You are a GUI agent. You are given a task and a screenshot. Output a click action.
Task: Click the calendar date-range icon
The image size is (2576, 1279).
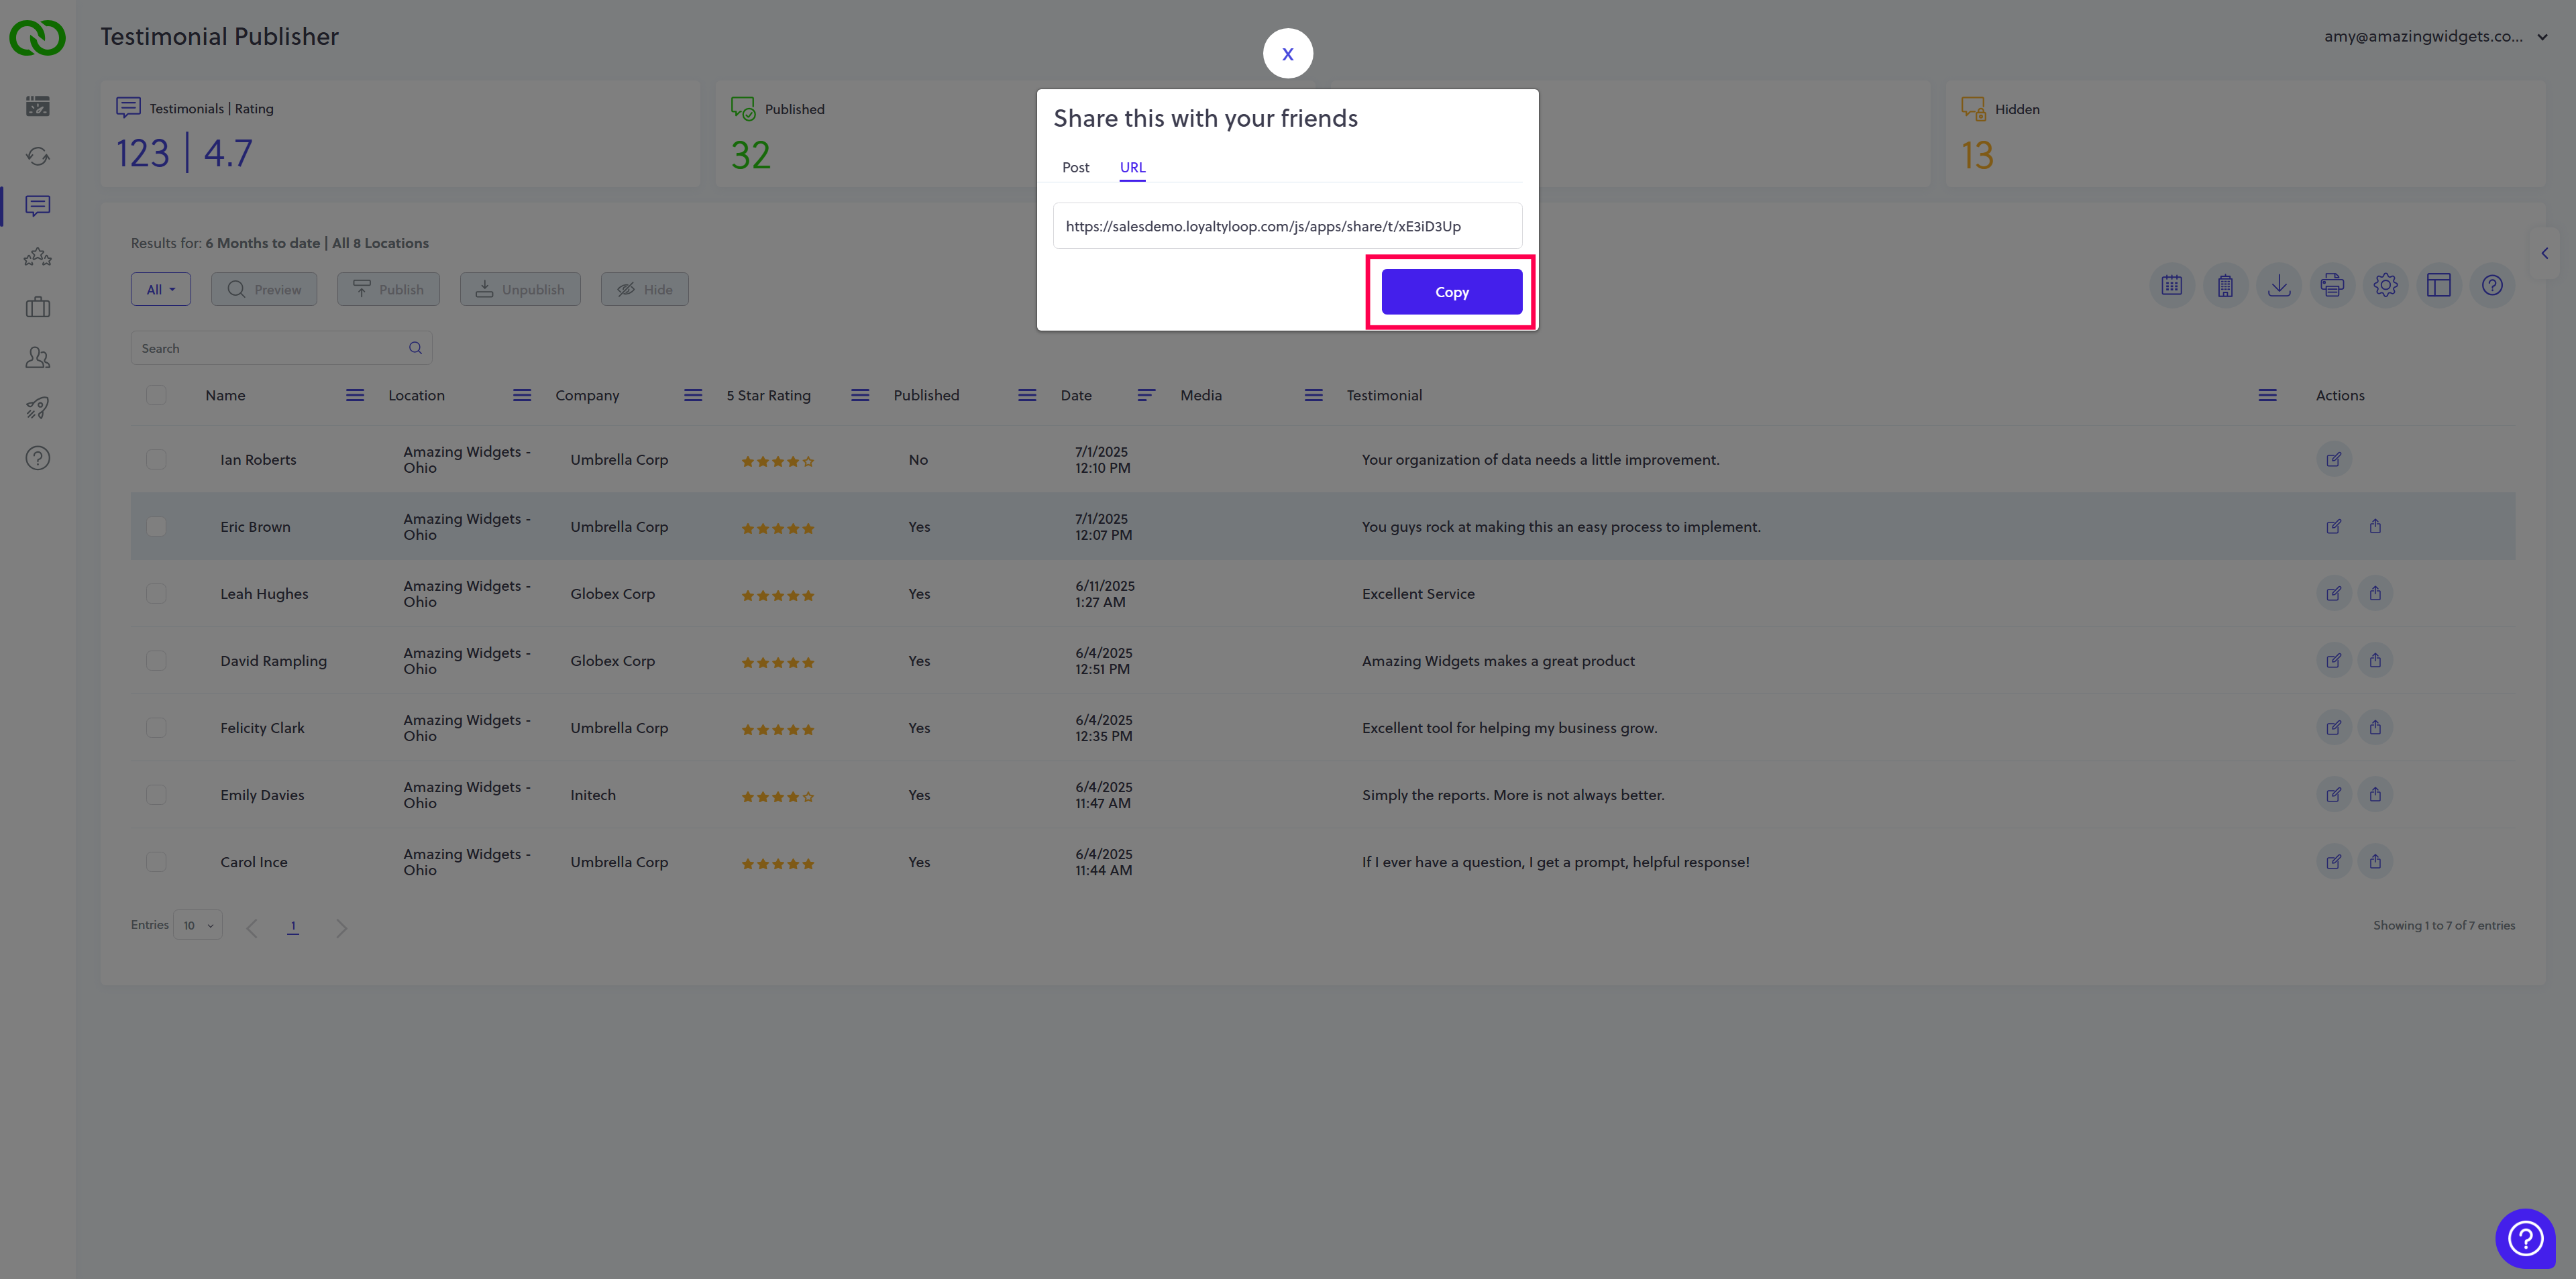pos(2171,286)
